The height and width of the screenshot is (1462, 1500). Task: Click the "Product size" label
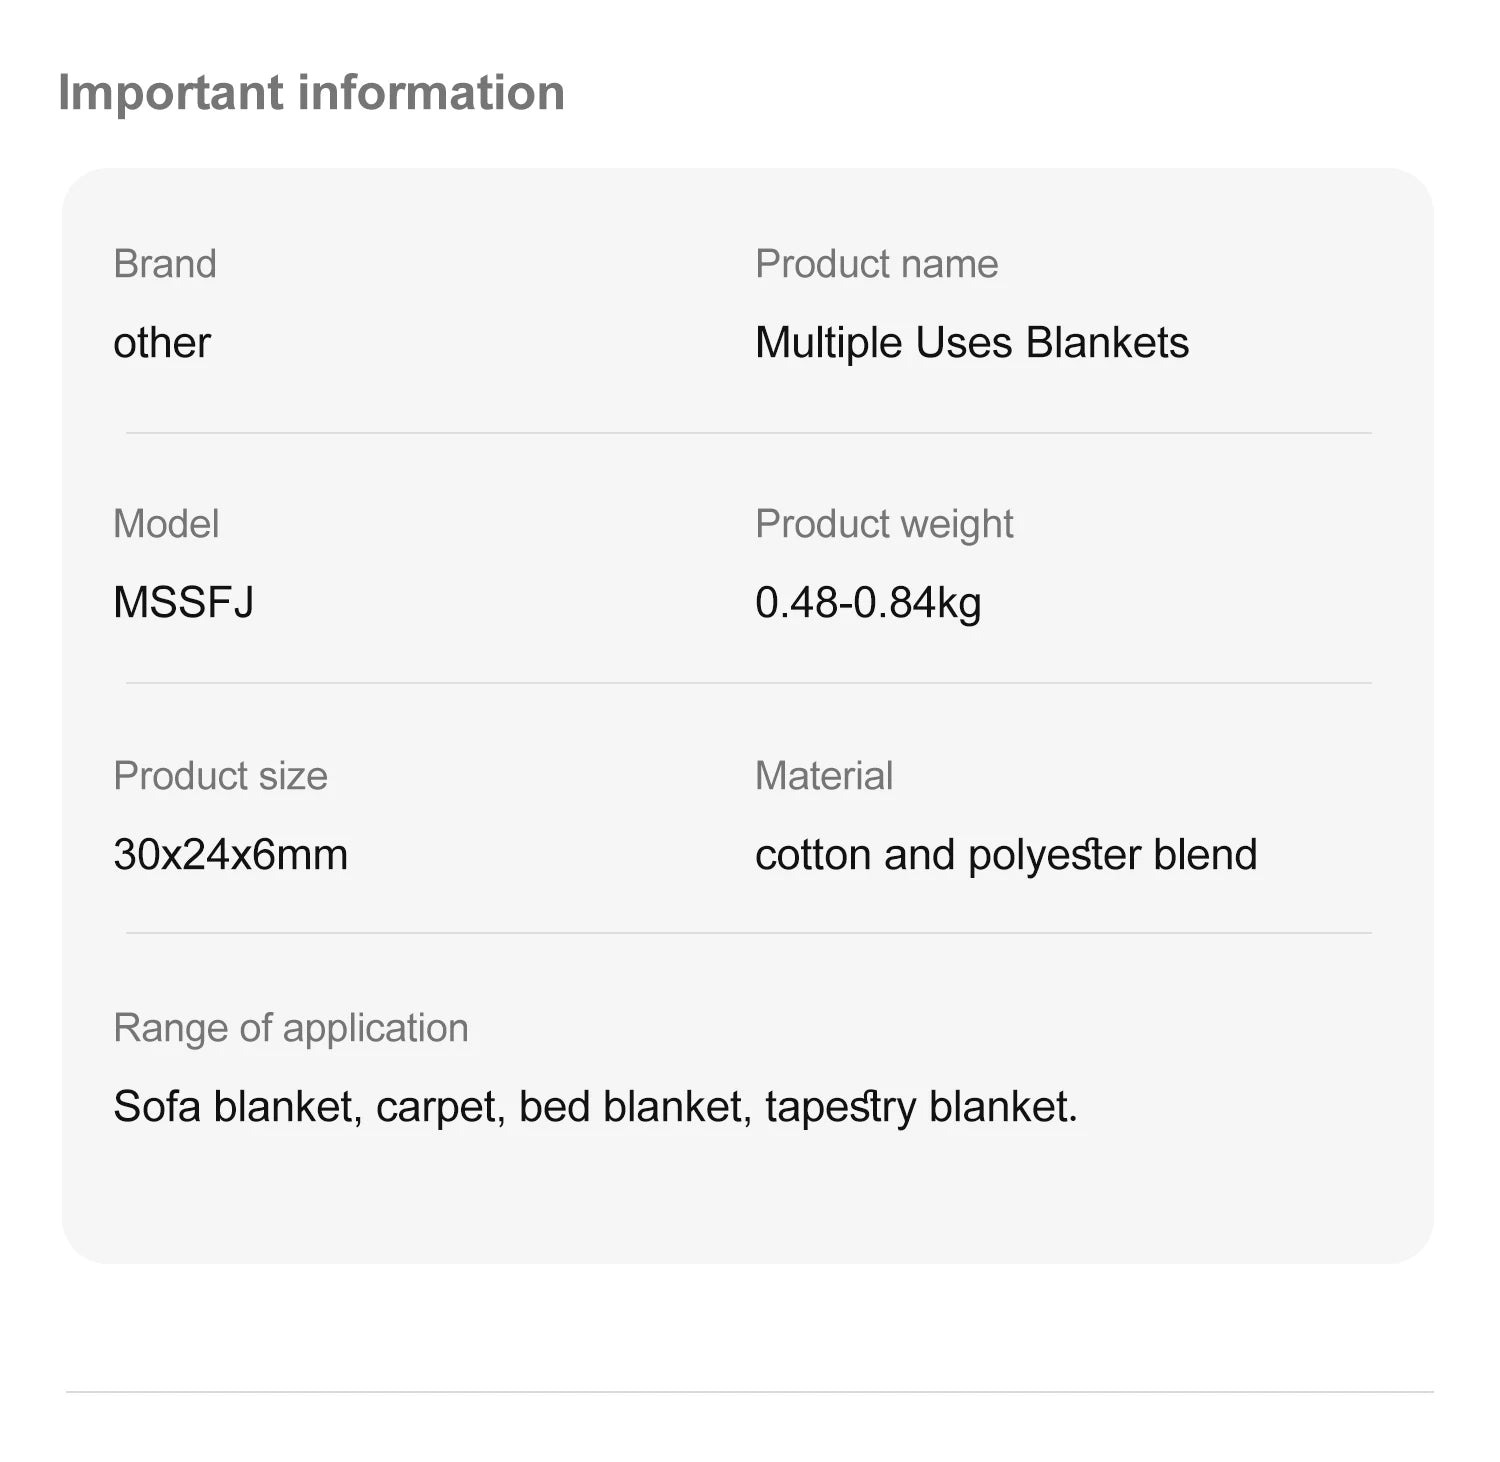220,776
